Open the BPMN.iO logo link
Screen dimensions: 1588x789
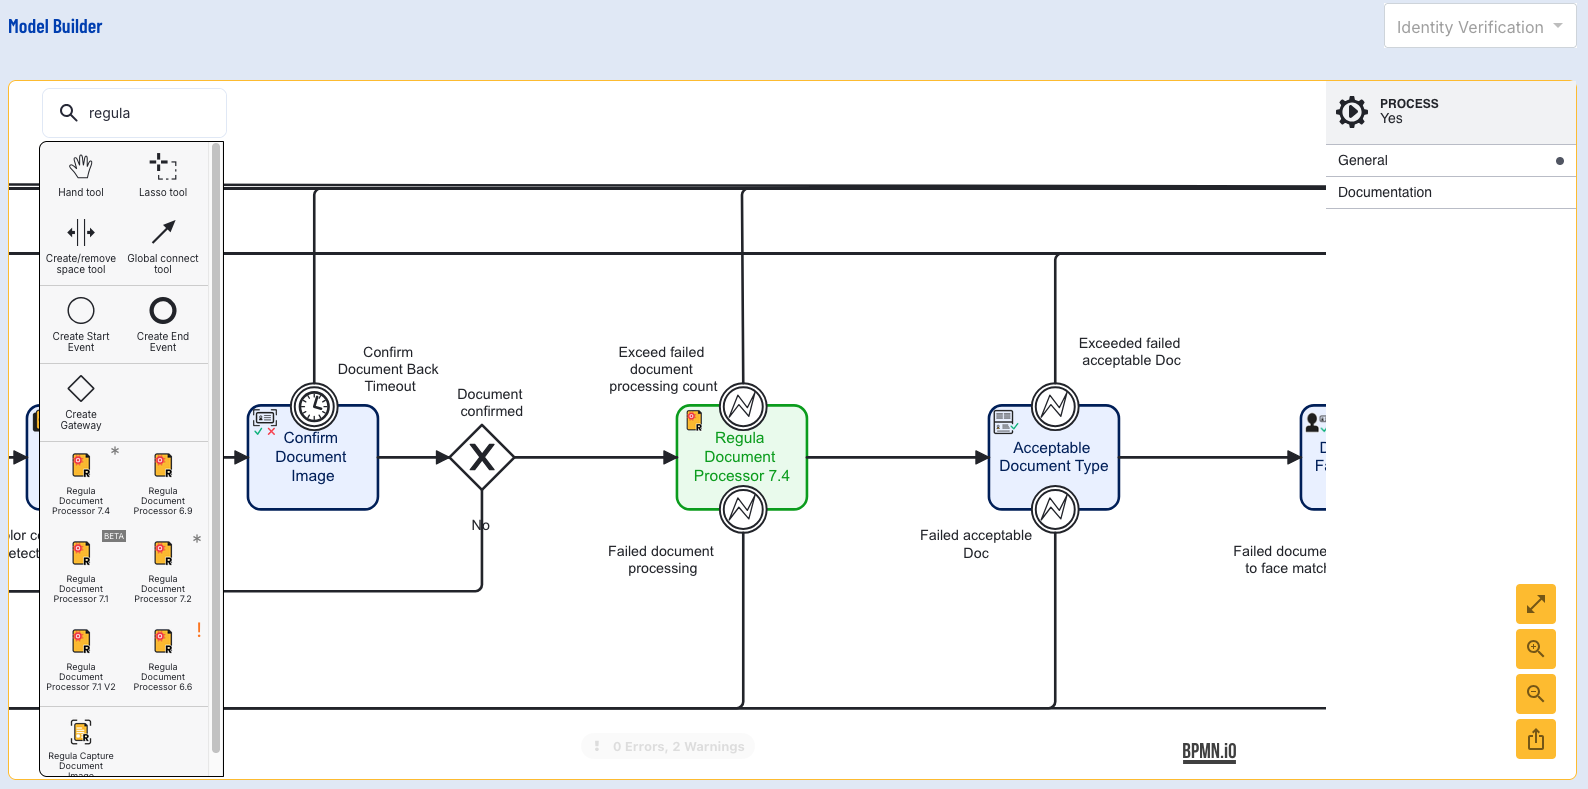pyautogui.click(x=1209, y=752)
